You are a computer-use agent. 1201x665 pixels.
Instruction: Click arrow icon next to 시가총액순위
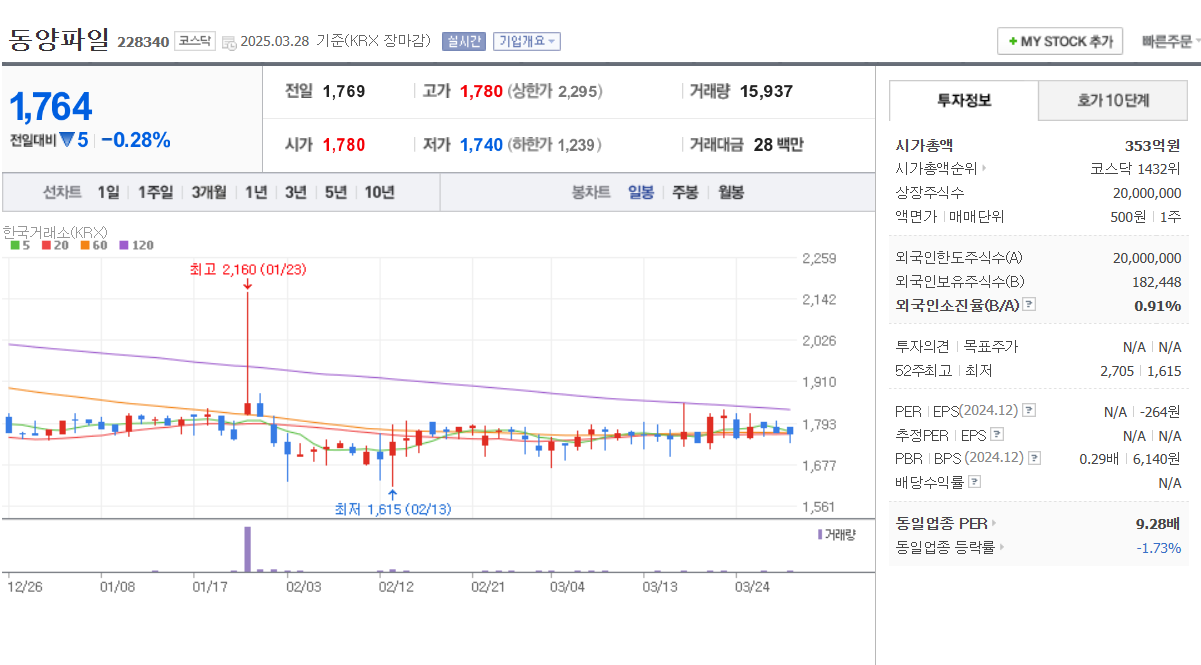click(984, 169)
